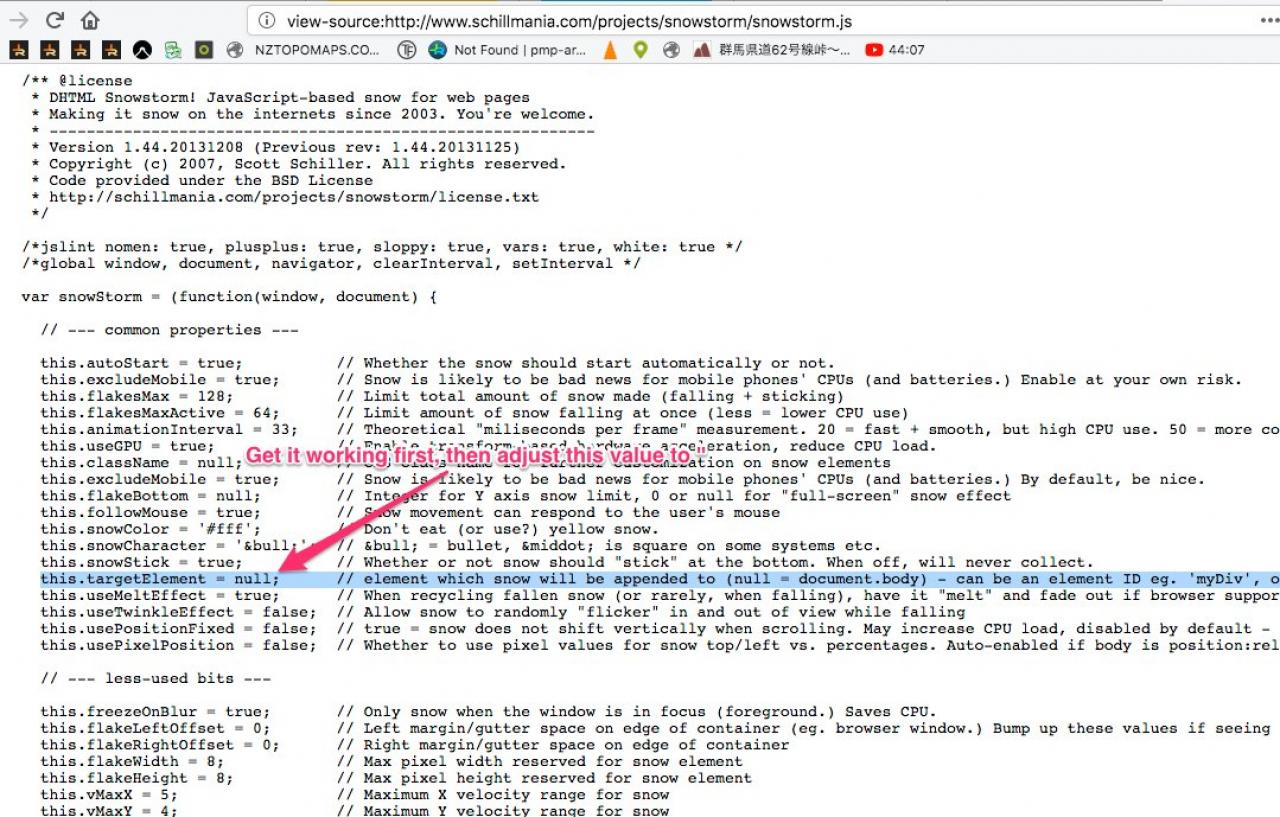Reload the current page
The image size is (1280, 817).
click(x=55, y=20)
